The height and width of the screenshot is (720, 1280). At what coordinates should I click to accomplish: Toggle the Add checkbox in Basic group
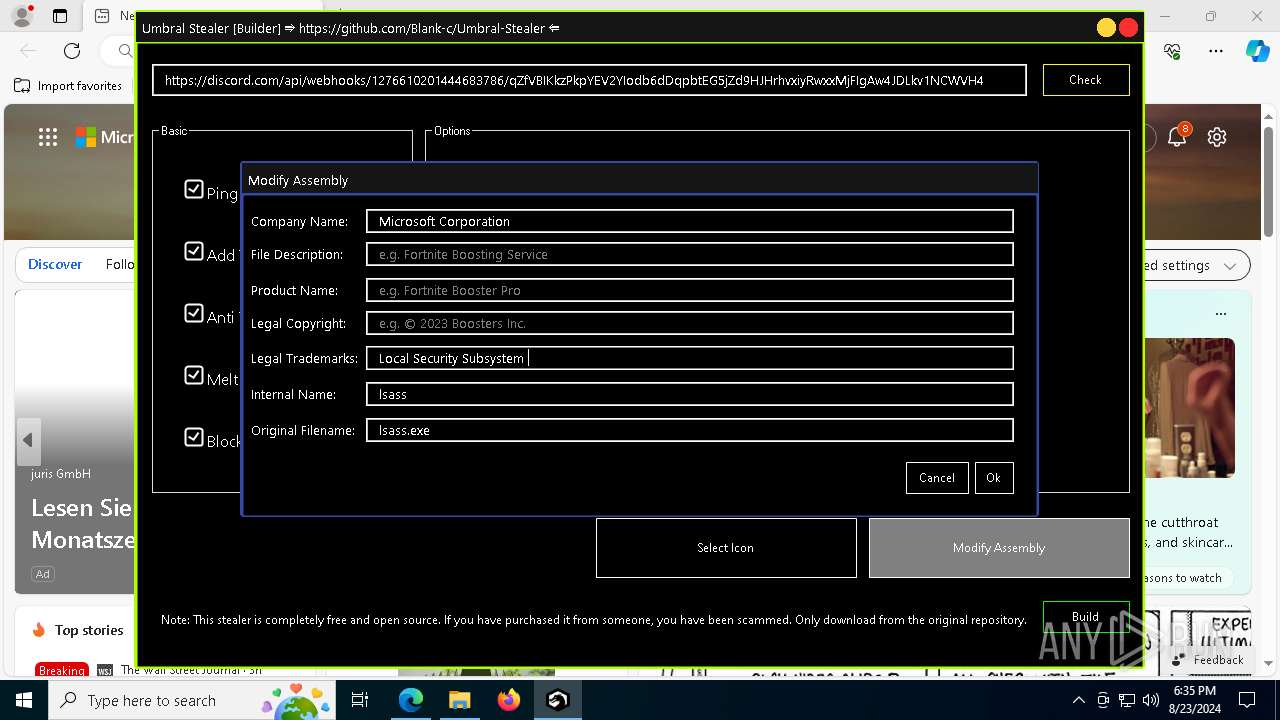[x=194, y=251]
